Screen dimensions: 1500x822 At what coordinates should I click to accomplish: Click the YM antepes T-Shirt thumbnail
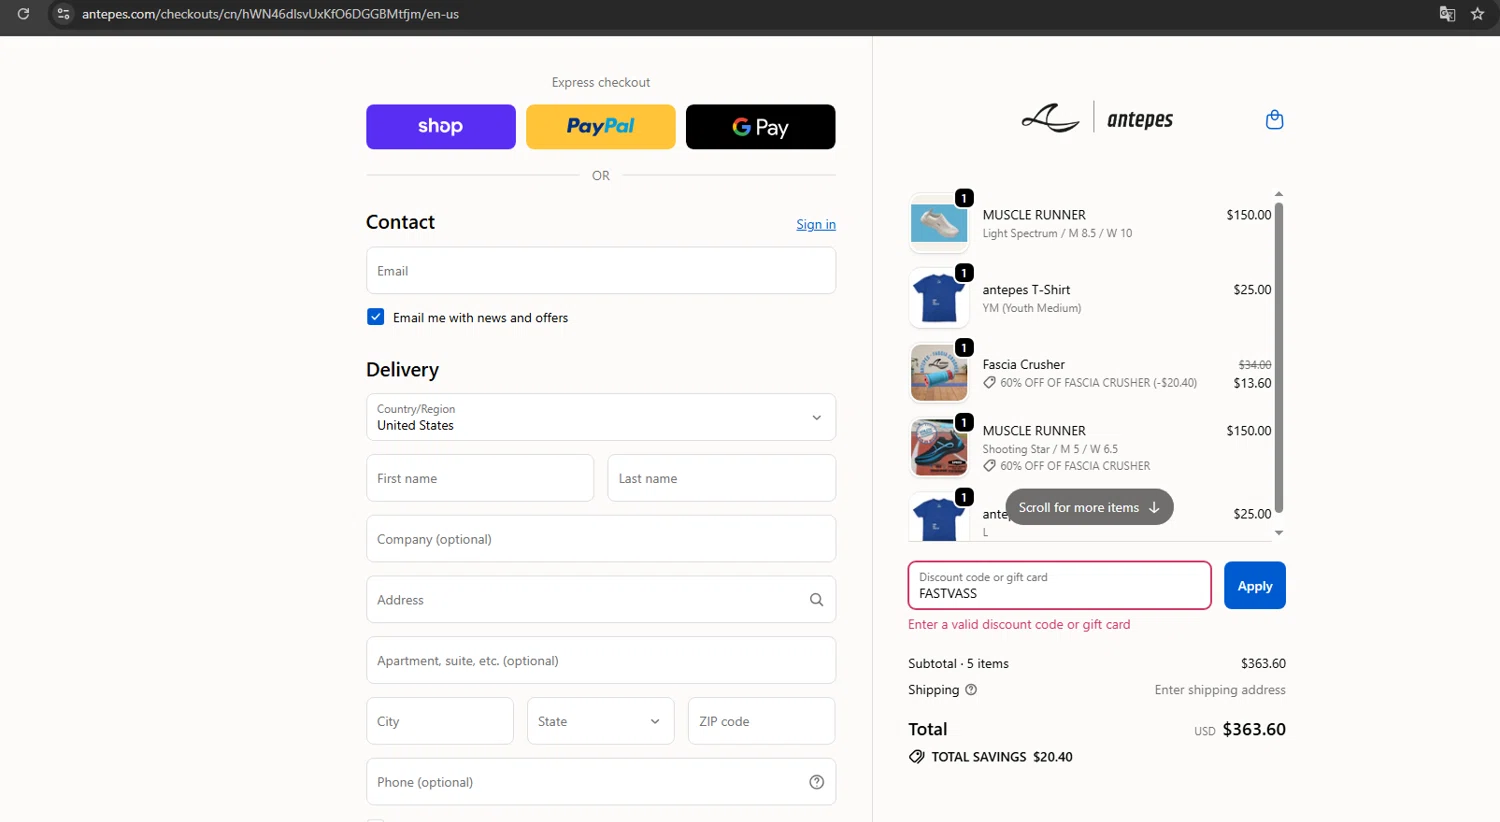click(x=939, y=298)
